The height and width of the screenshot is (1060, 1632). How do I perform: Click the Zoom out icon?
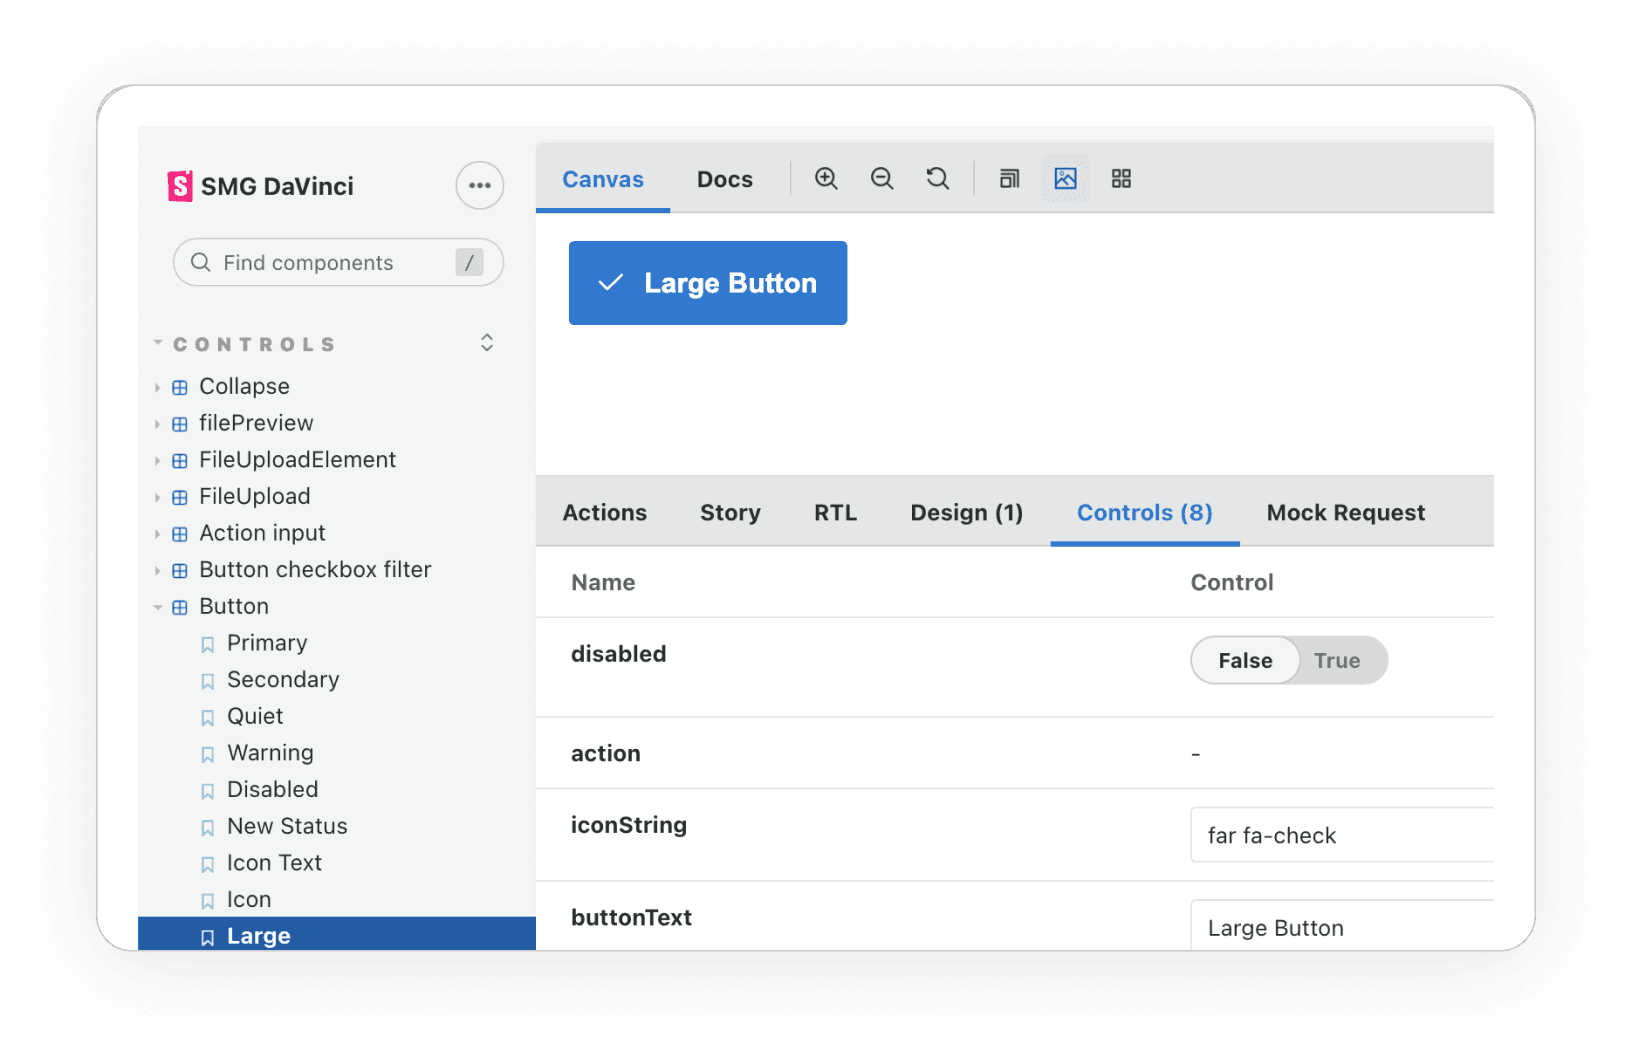tap(882, 178)
